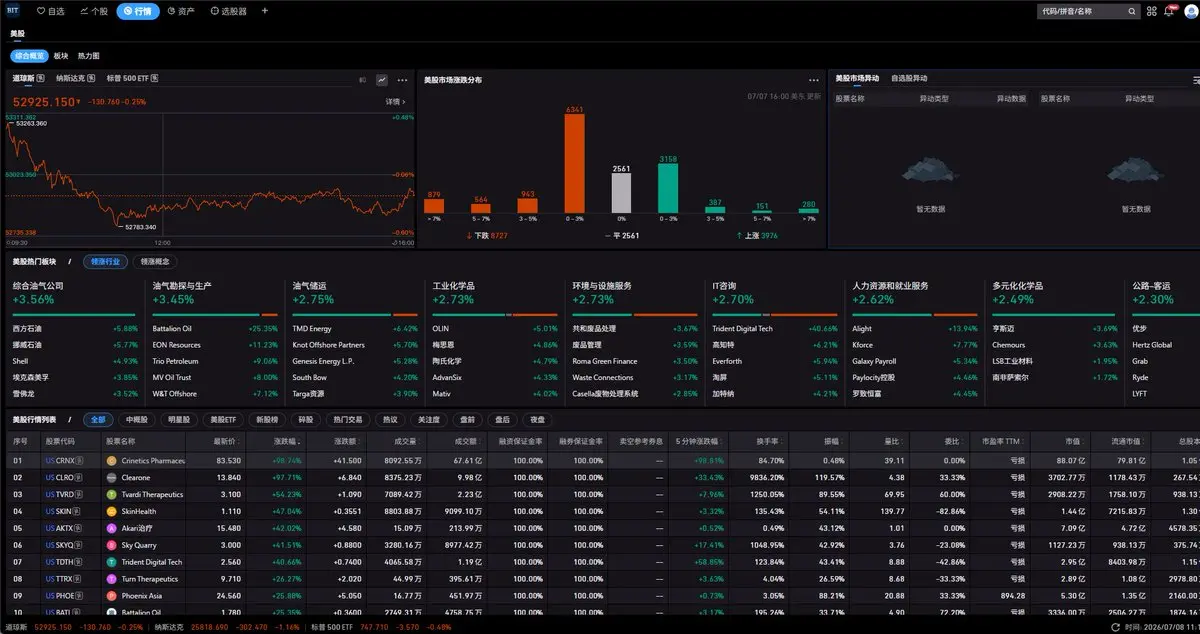Select the 纳斯达克 index tab
Screen dimensions: 1200x634
tap(70, 78)
